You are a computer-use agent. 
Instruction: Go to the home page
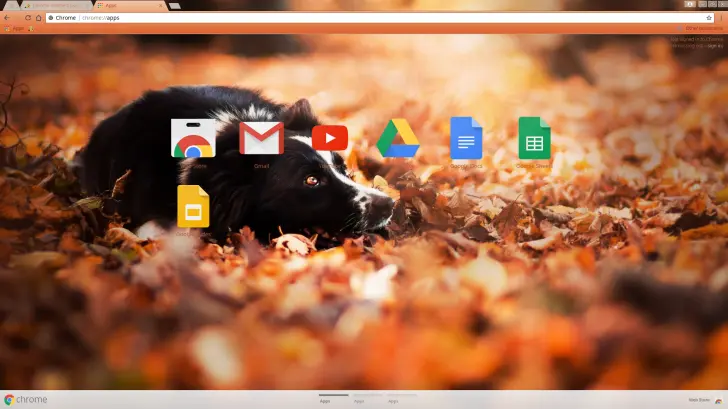point(39,18)
